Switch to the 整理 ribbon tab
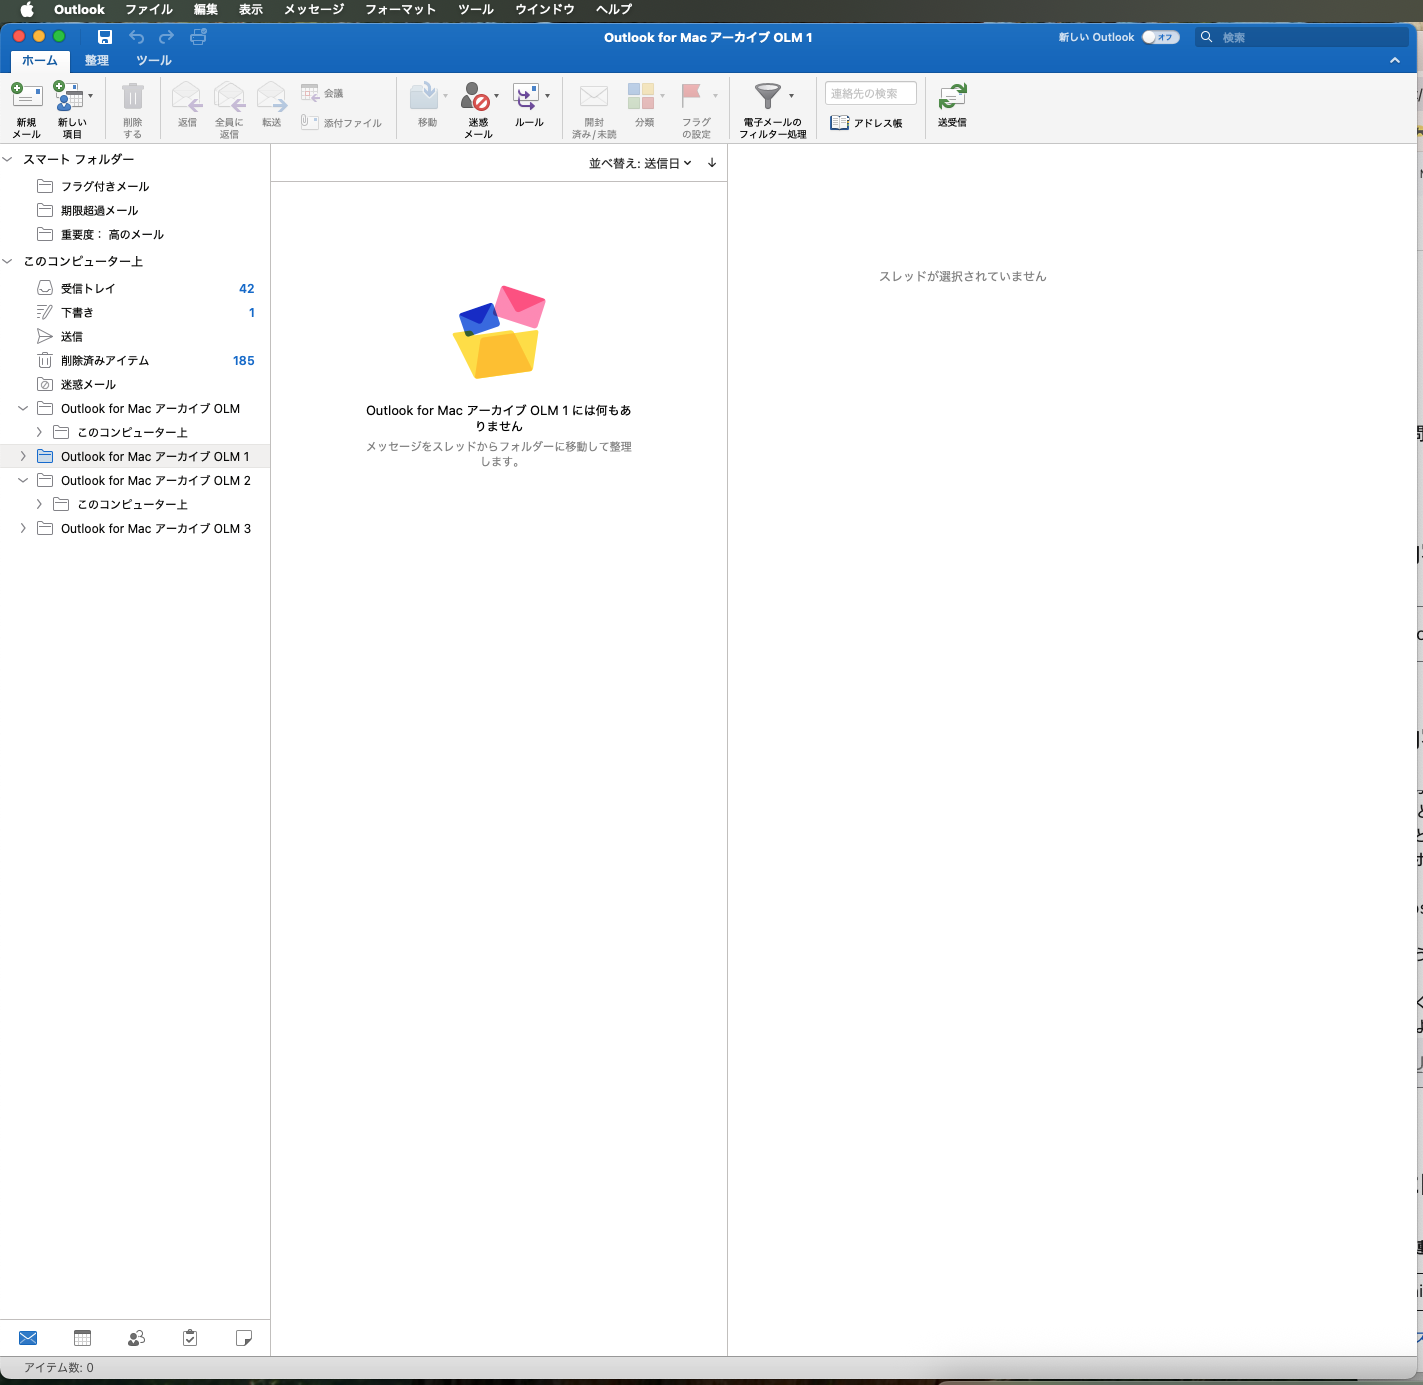The image size is (1423, 1385). pos(97,61)
